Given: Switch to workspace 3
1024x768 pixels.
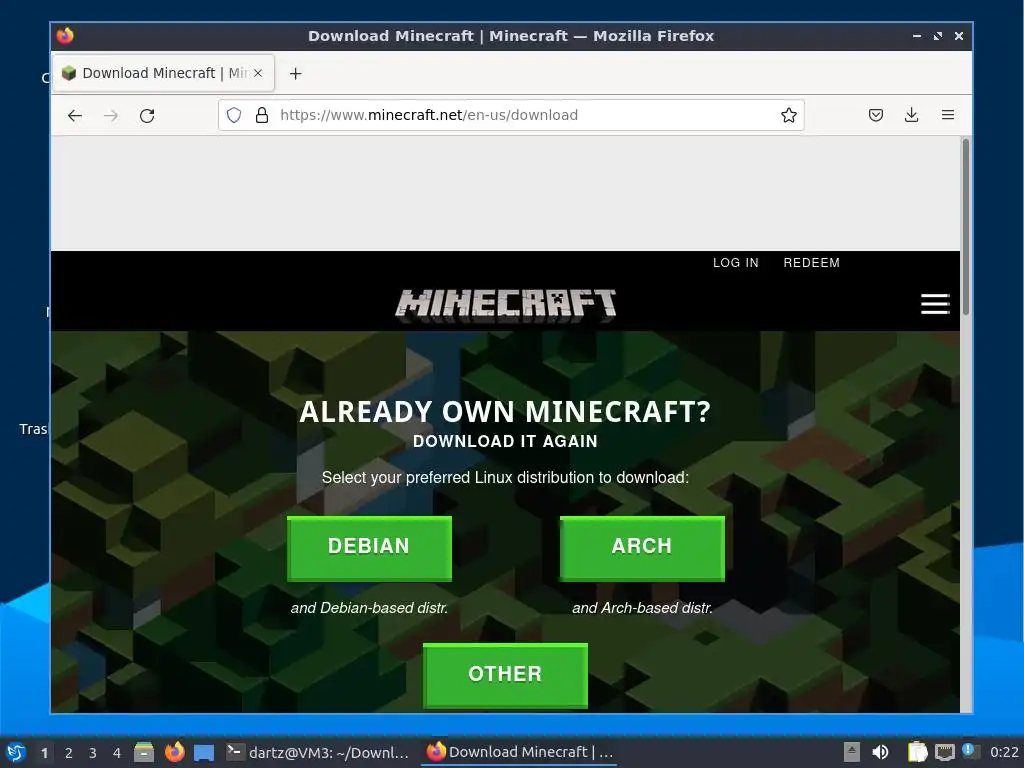Looking at the screenshot, I should coord(93,753).
